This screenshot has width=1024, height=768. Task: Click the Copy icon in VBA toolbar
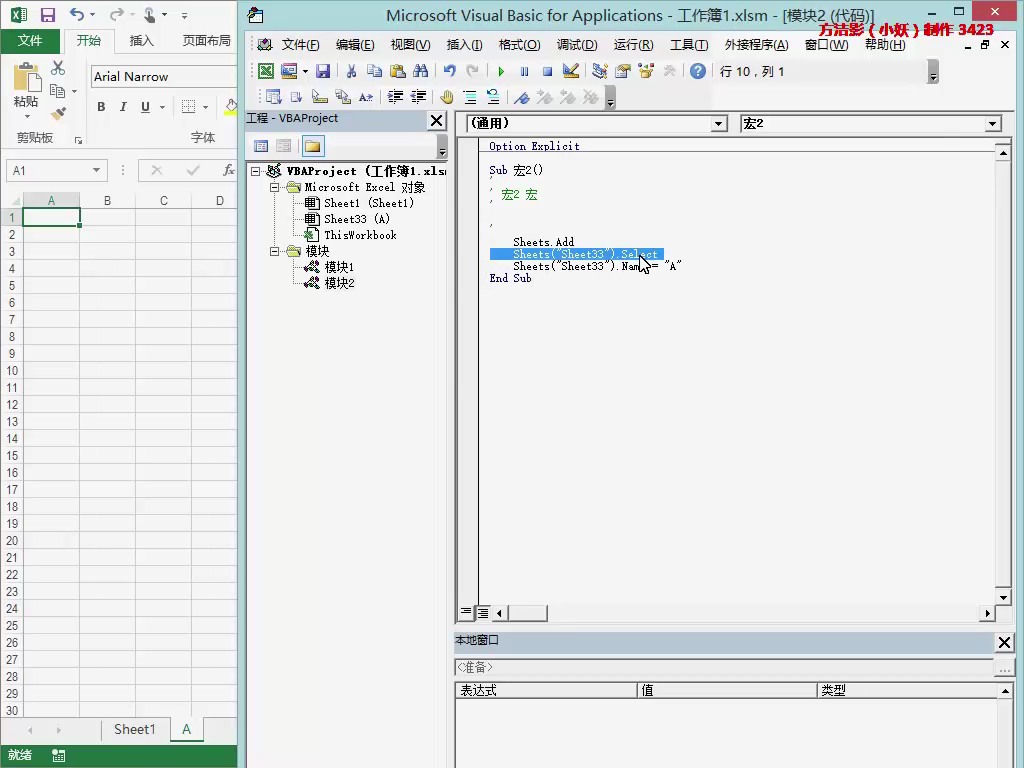[x=374, y=71]
